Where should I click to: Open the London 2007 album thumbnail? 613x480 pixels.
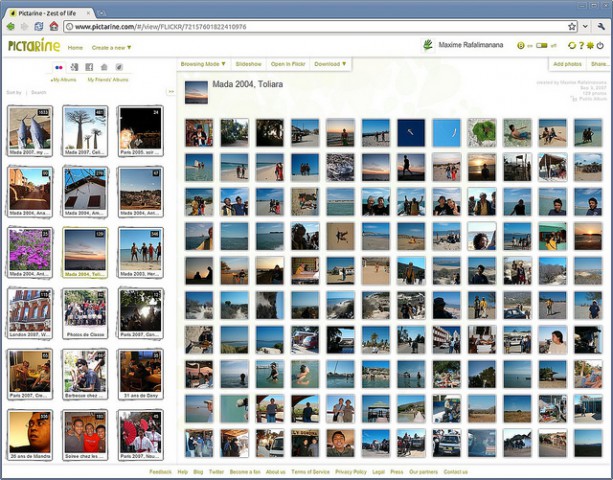coord(30,312)
